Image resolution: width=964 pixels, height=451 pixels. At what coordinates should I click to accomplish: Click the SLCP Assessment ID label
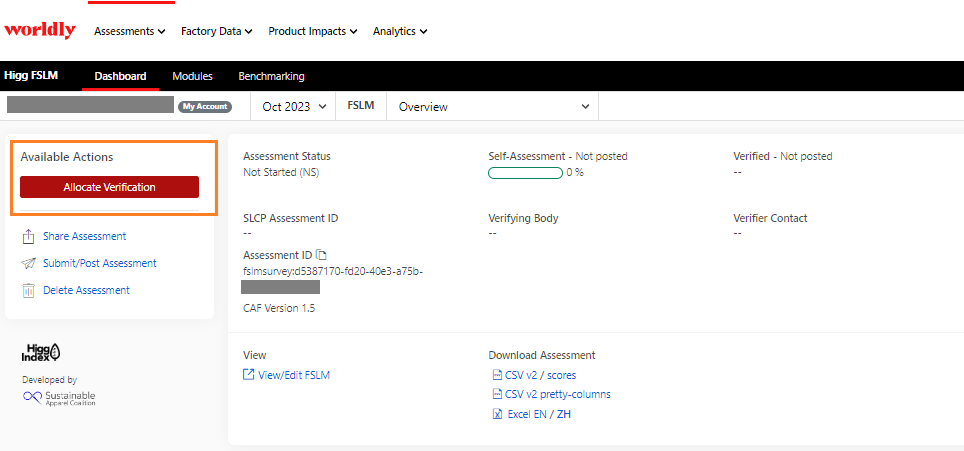tap(290, 218)
